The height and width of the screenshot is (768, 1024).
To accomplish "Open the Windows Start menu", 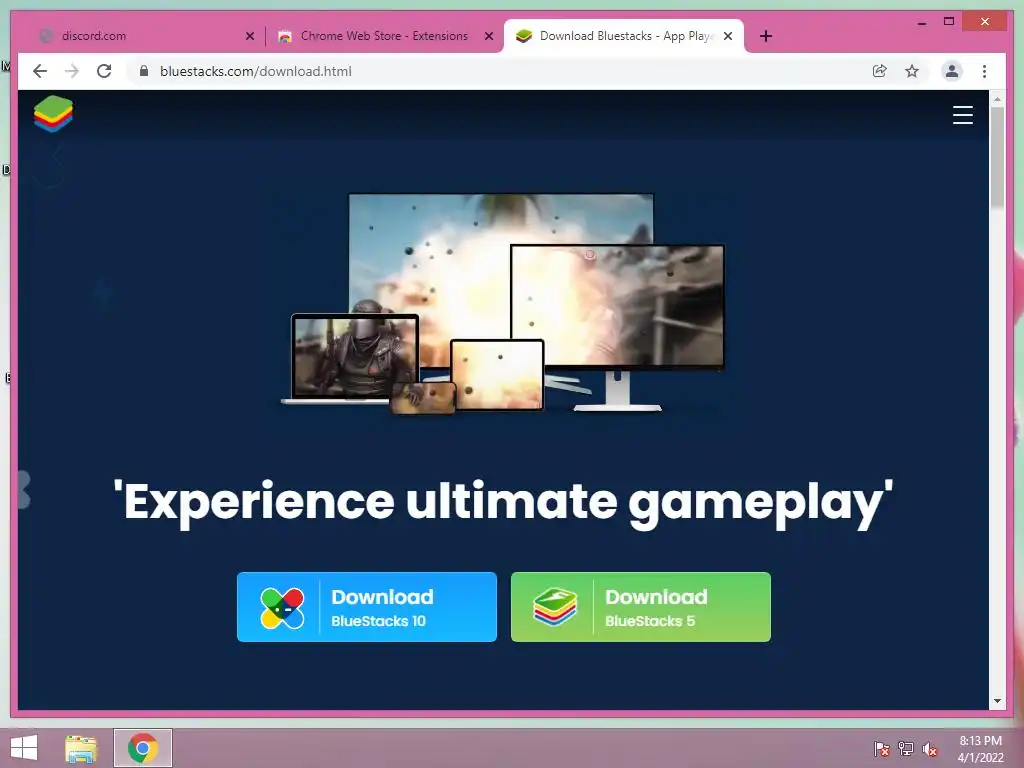I will tap(24, 748).
